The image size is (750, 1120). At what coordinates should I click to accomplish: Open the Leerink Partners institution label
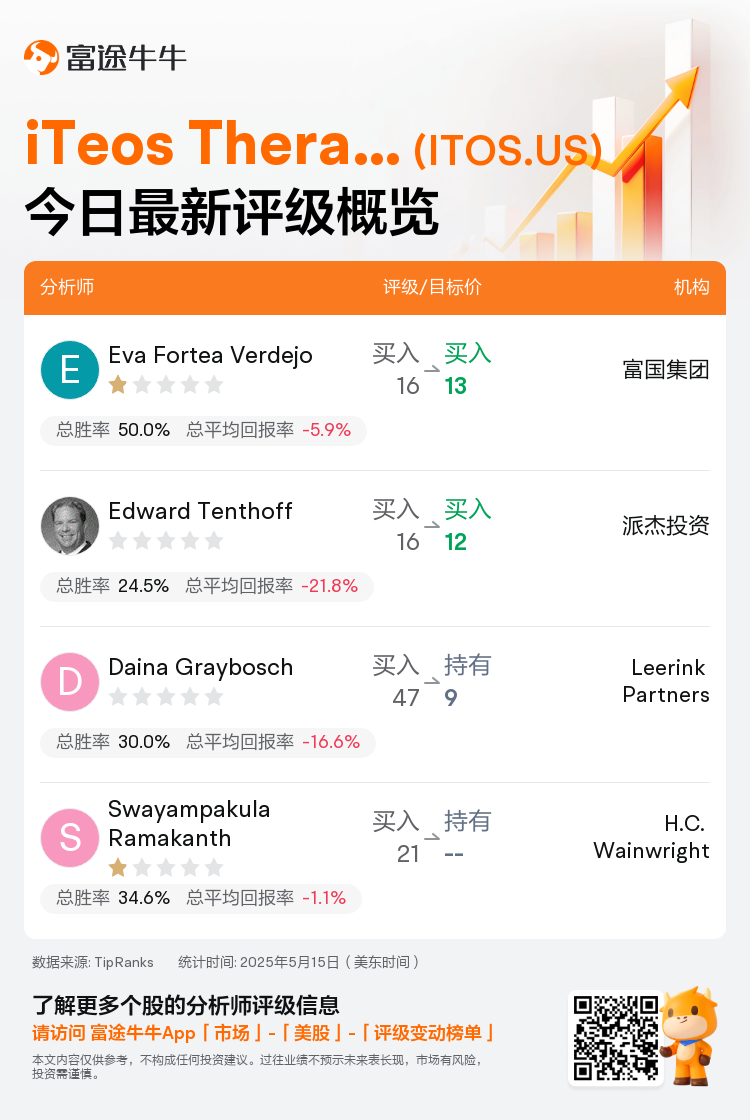click(x=666, y=681)
